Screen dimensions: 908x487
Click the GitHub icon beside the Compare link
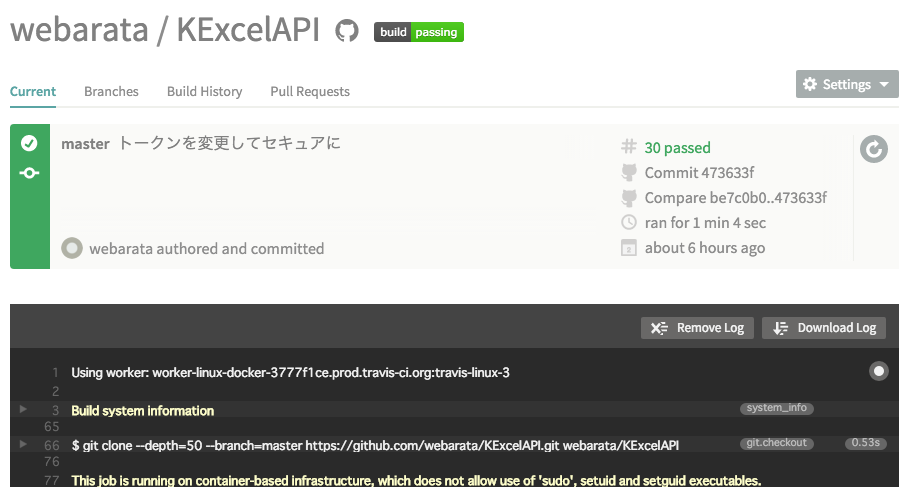(x=629, y=197)
